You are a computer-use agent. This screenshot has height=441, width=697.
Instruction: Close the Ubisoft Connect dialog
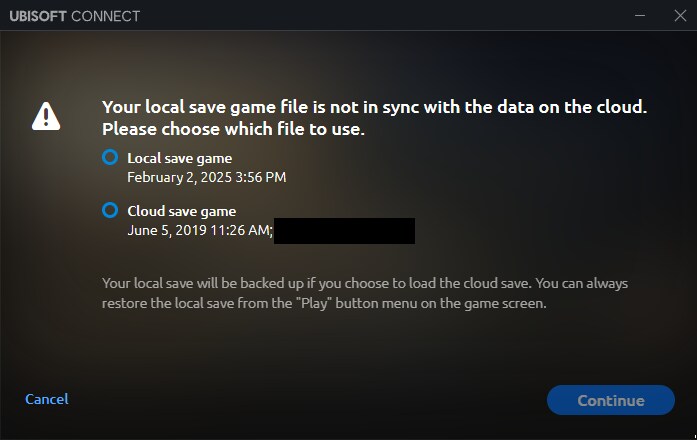(680, 16)
